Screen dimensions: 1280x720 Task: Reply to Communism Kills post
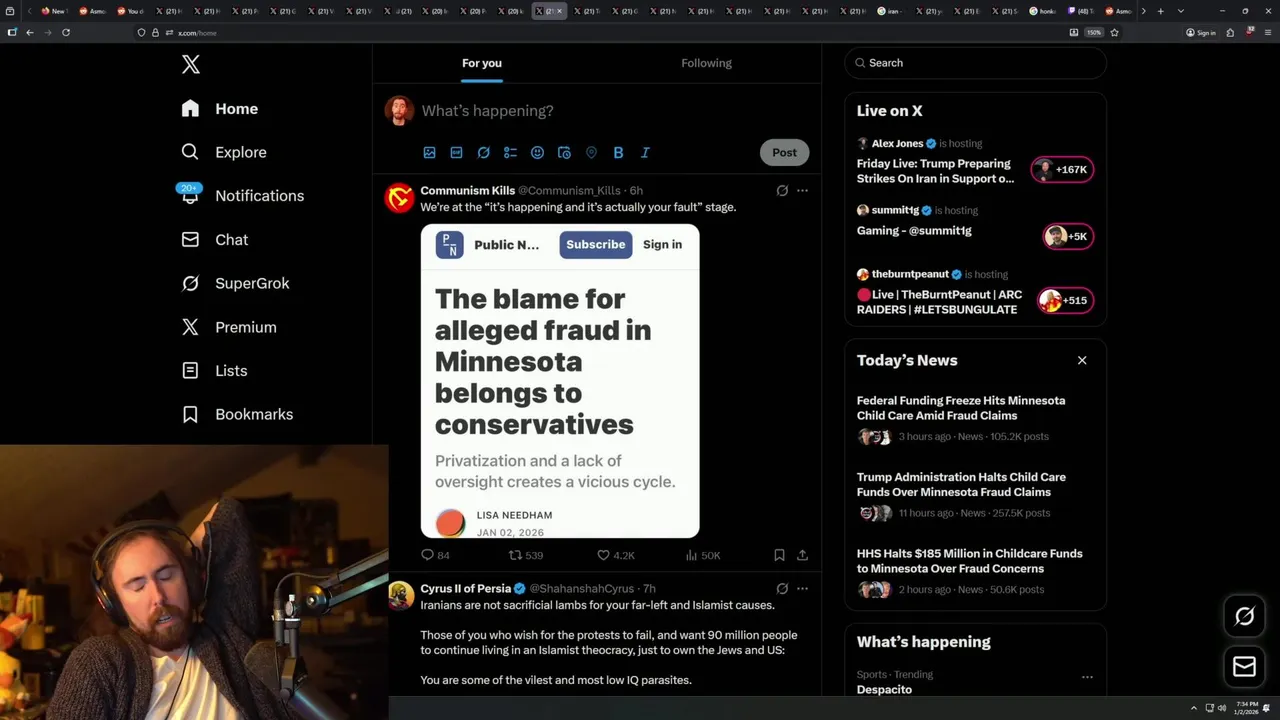click(435, 555)
